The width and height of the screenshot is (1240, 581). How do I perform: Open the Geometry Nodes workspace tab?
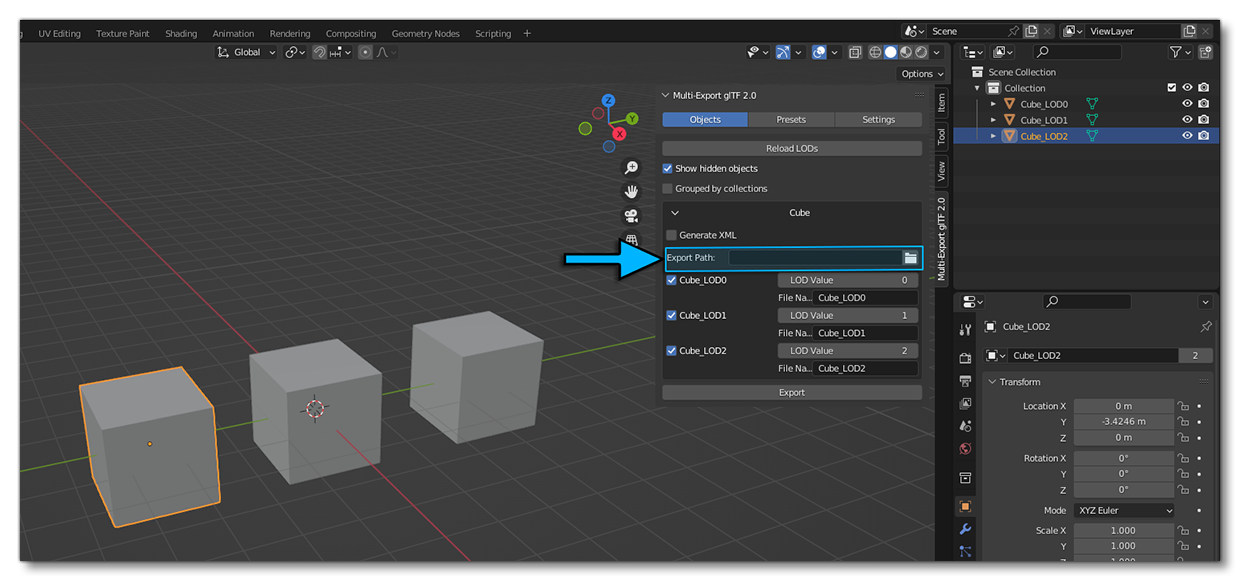click(x=426, y=33)
